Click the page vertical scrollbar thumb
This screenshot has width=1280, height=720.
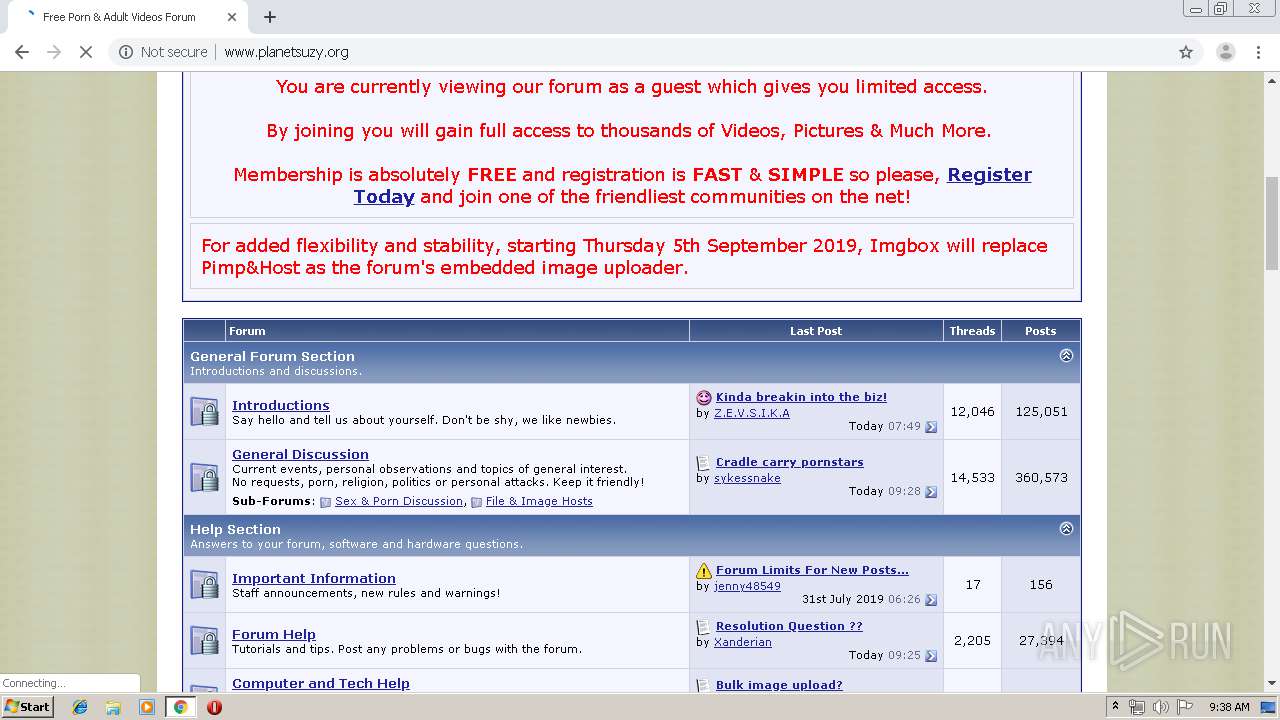tap(1271, 223)
